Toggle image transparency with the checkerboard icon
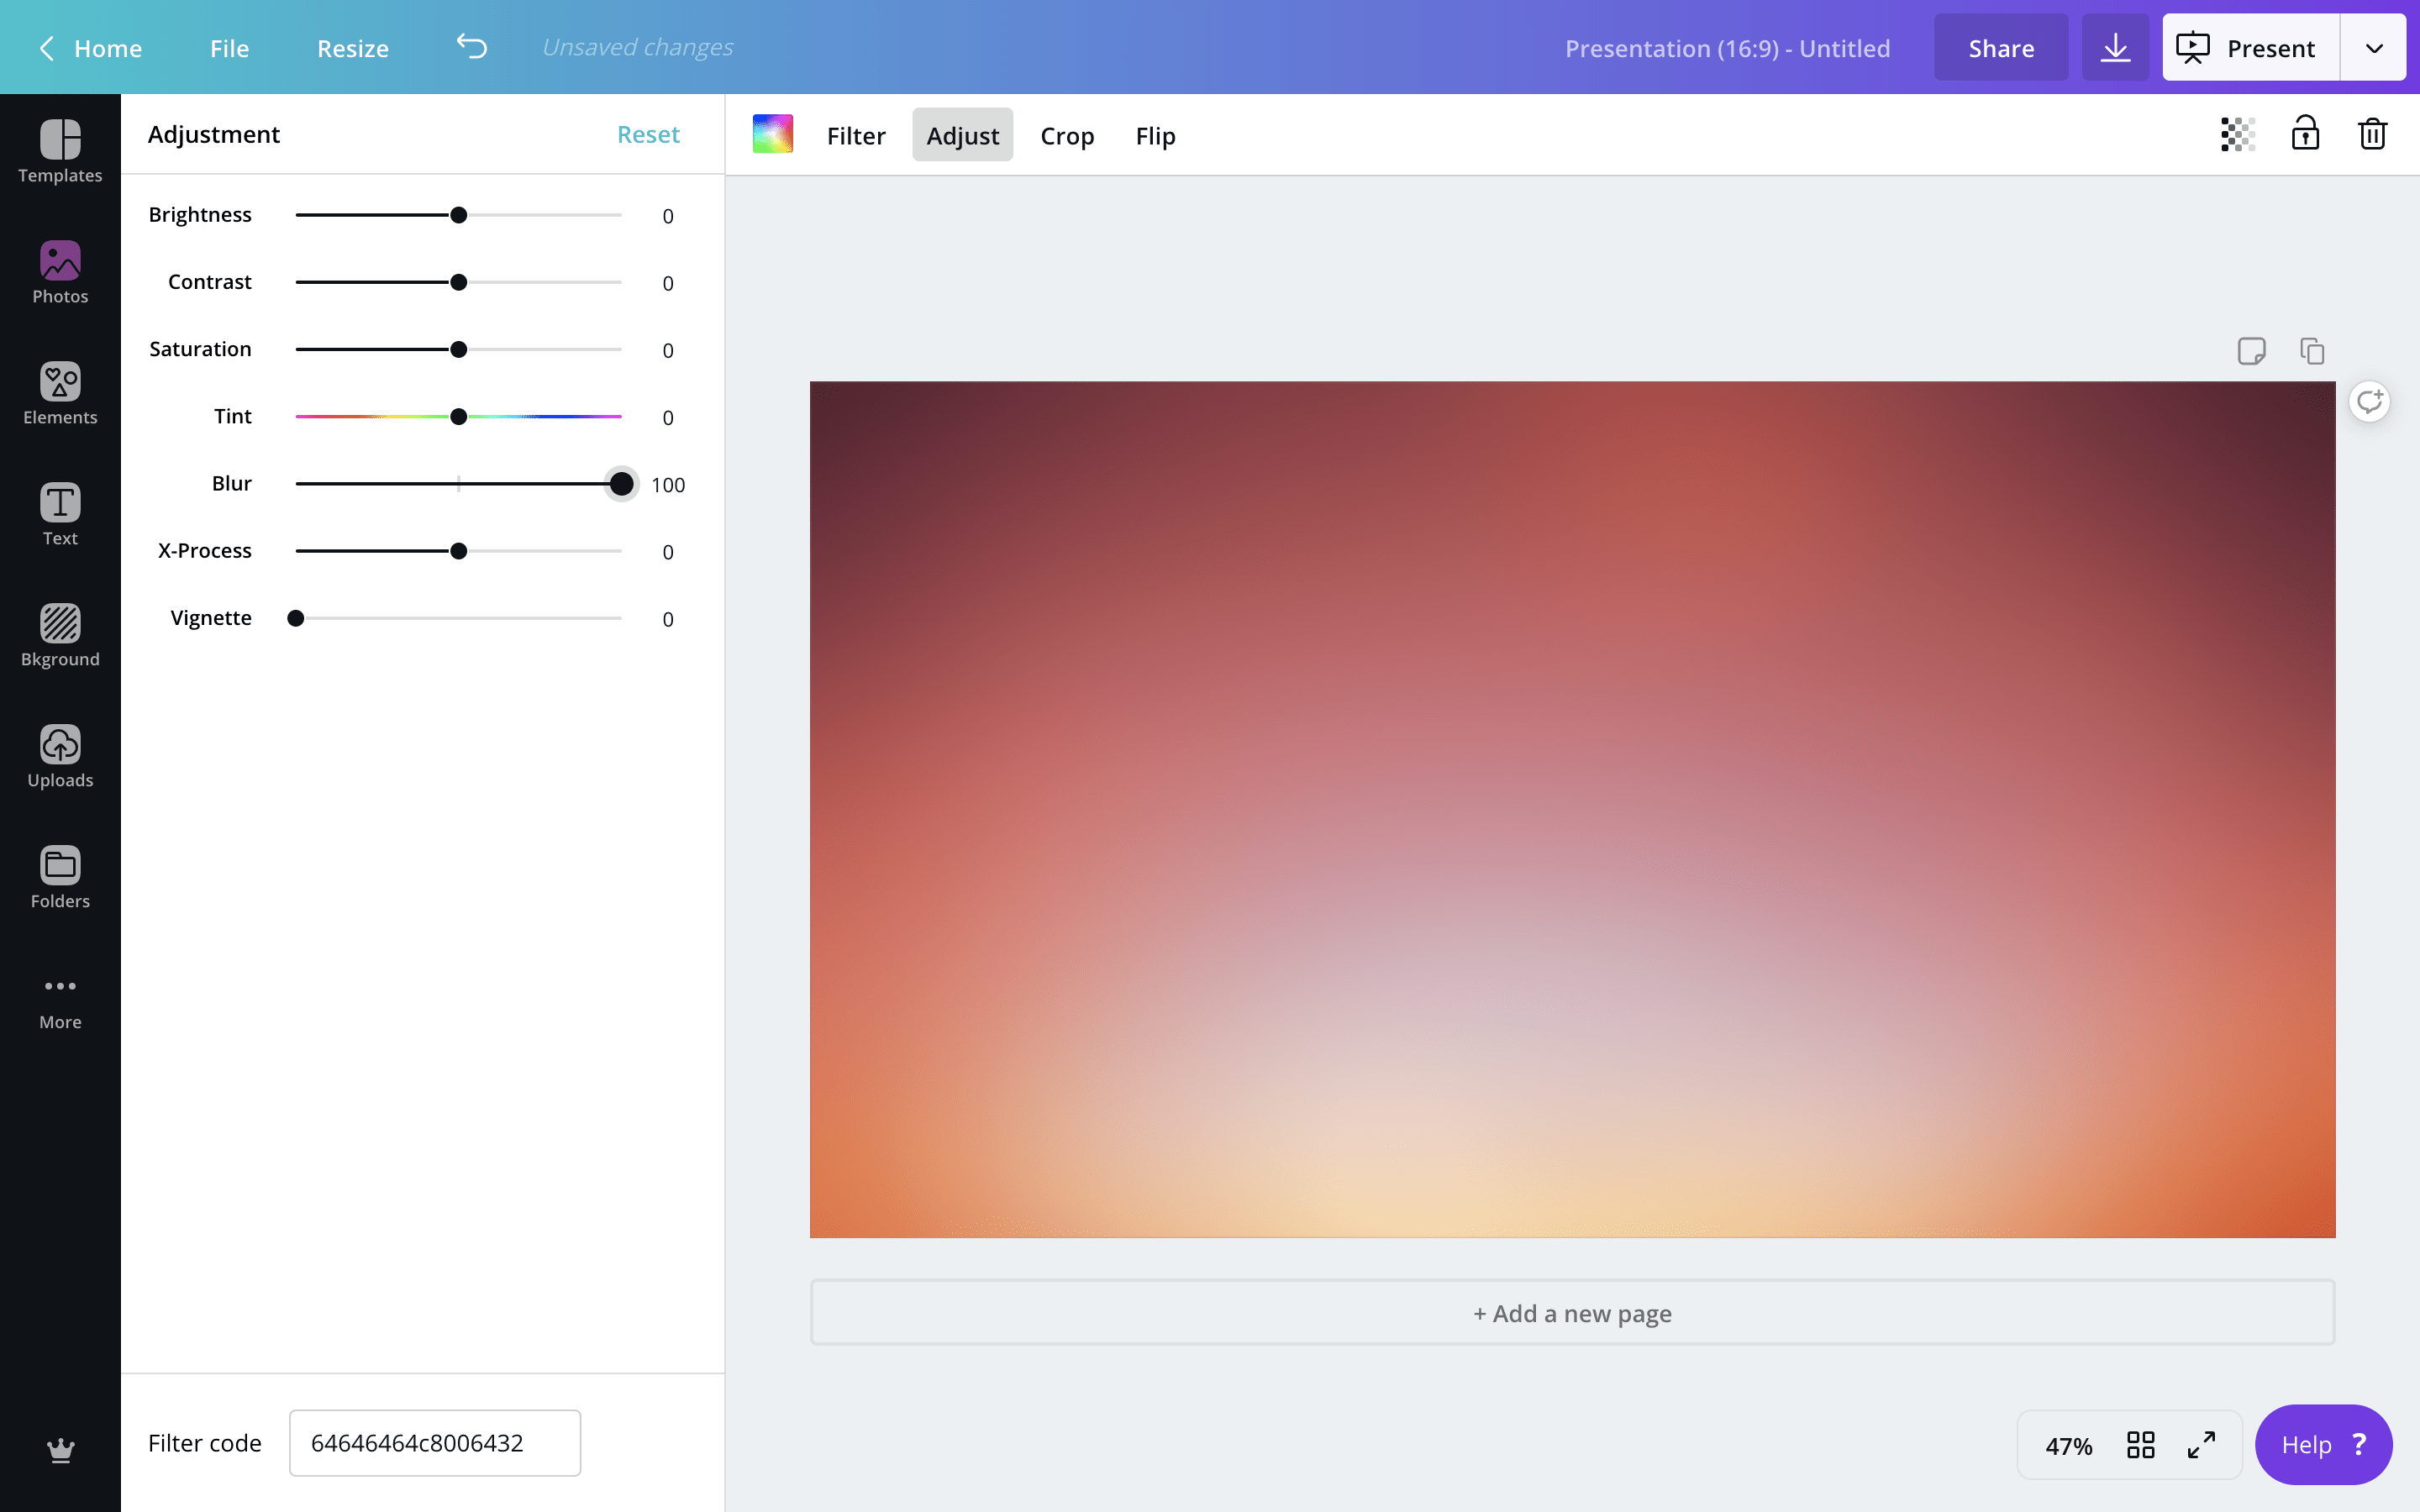The image size is (2420, 1512). point(2236,133)
